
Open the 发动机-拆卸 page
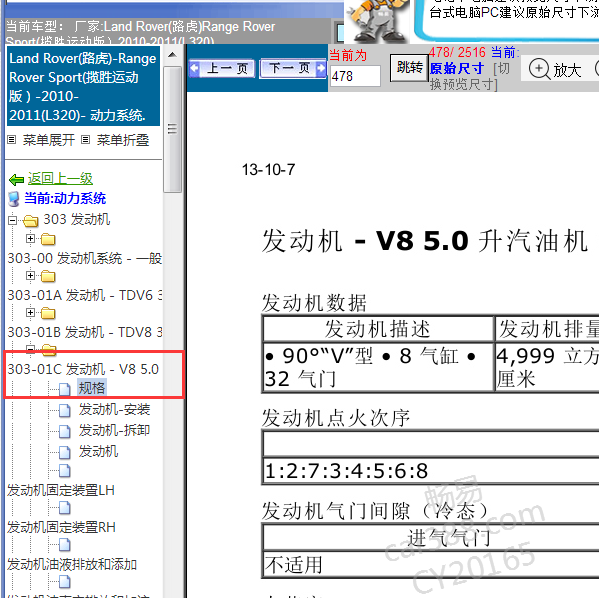pos(114,431)
